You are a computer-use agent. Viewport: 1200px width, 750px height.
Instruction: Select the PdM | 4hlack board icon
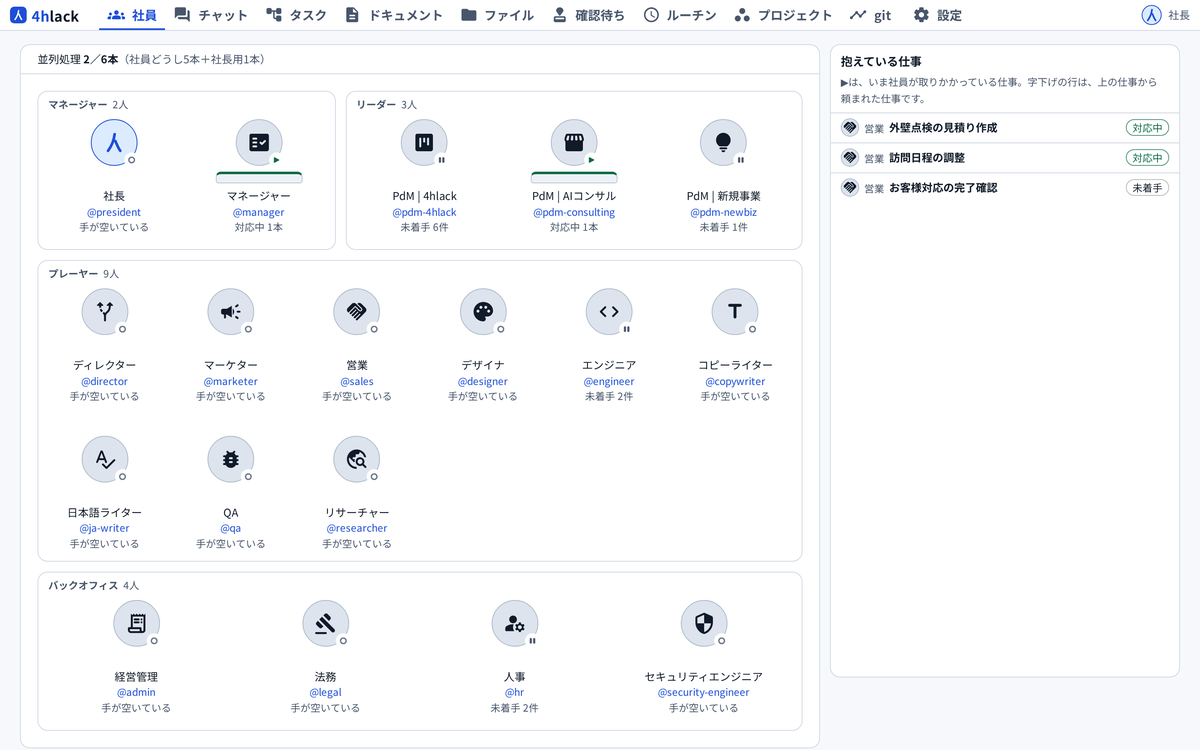click(x=424, y=143)
